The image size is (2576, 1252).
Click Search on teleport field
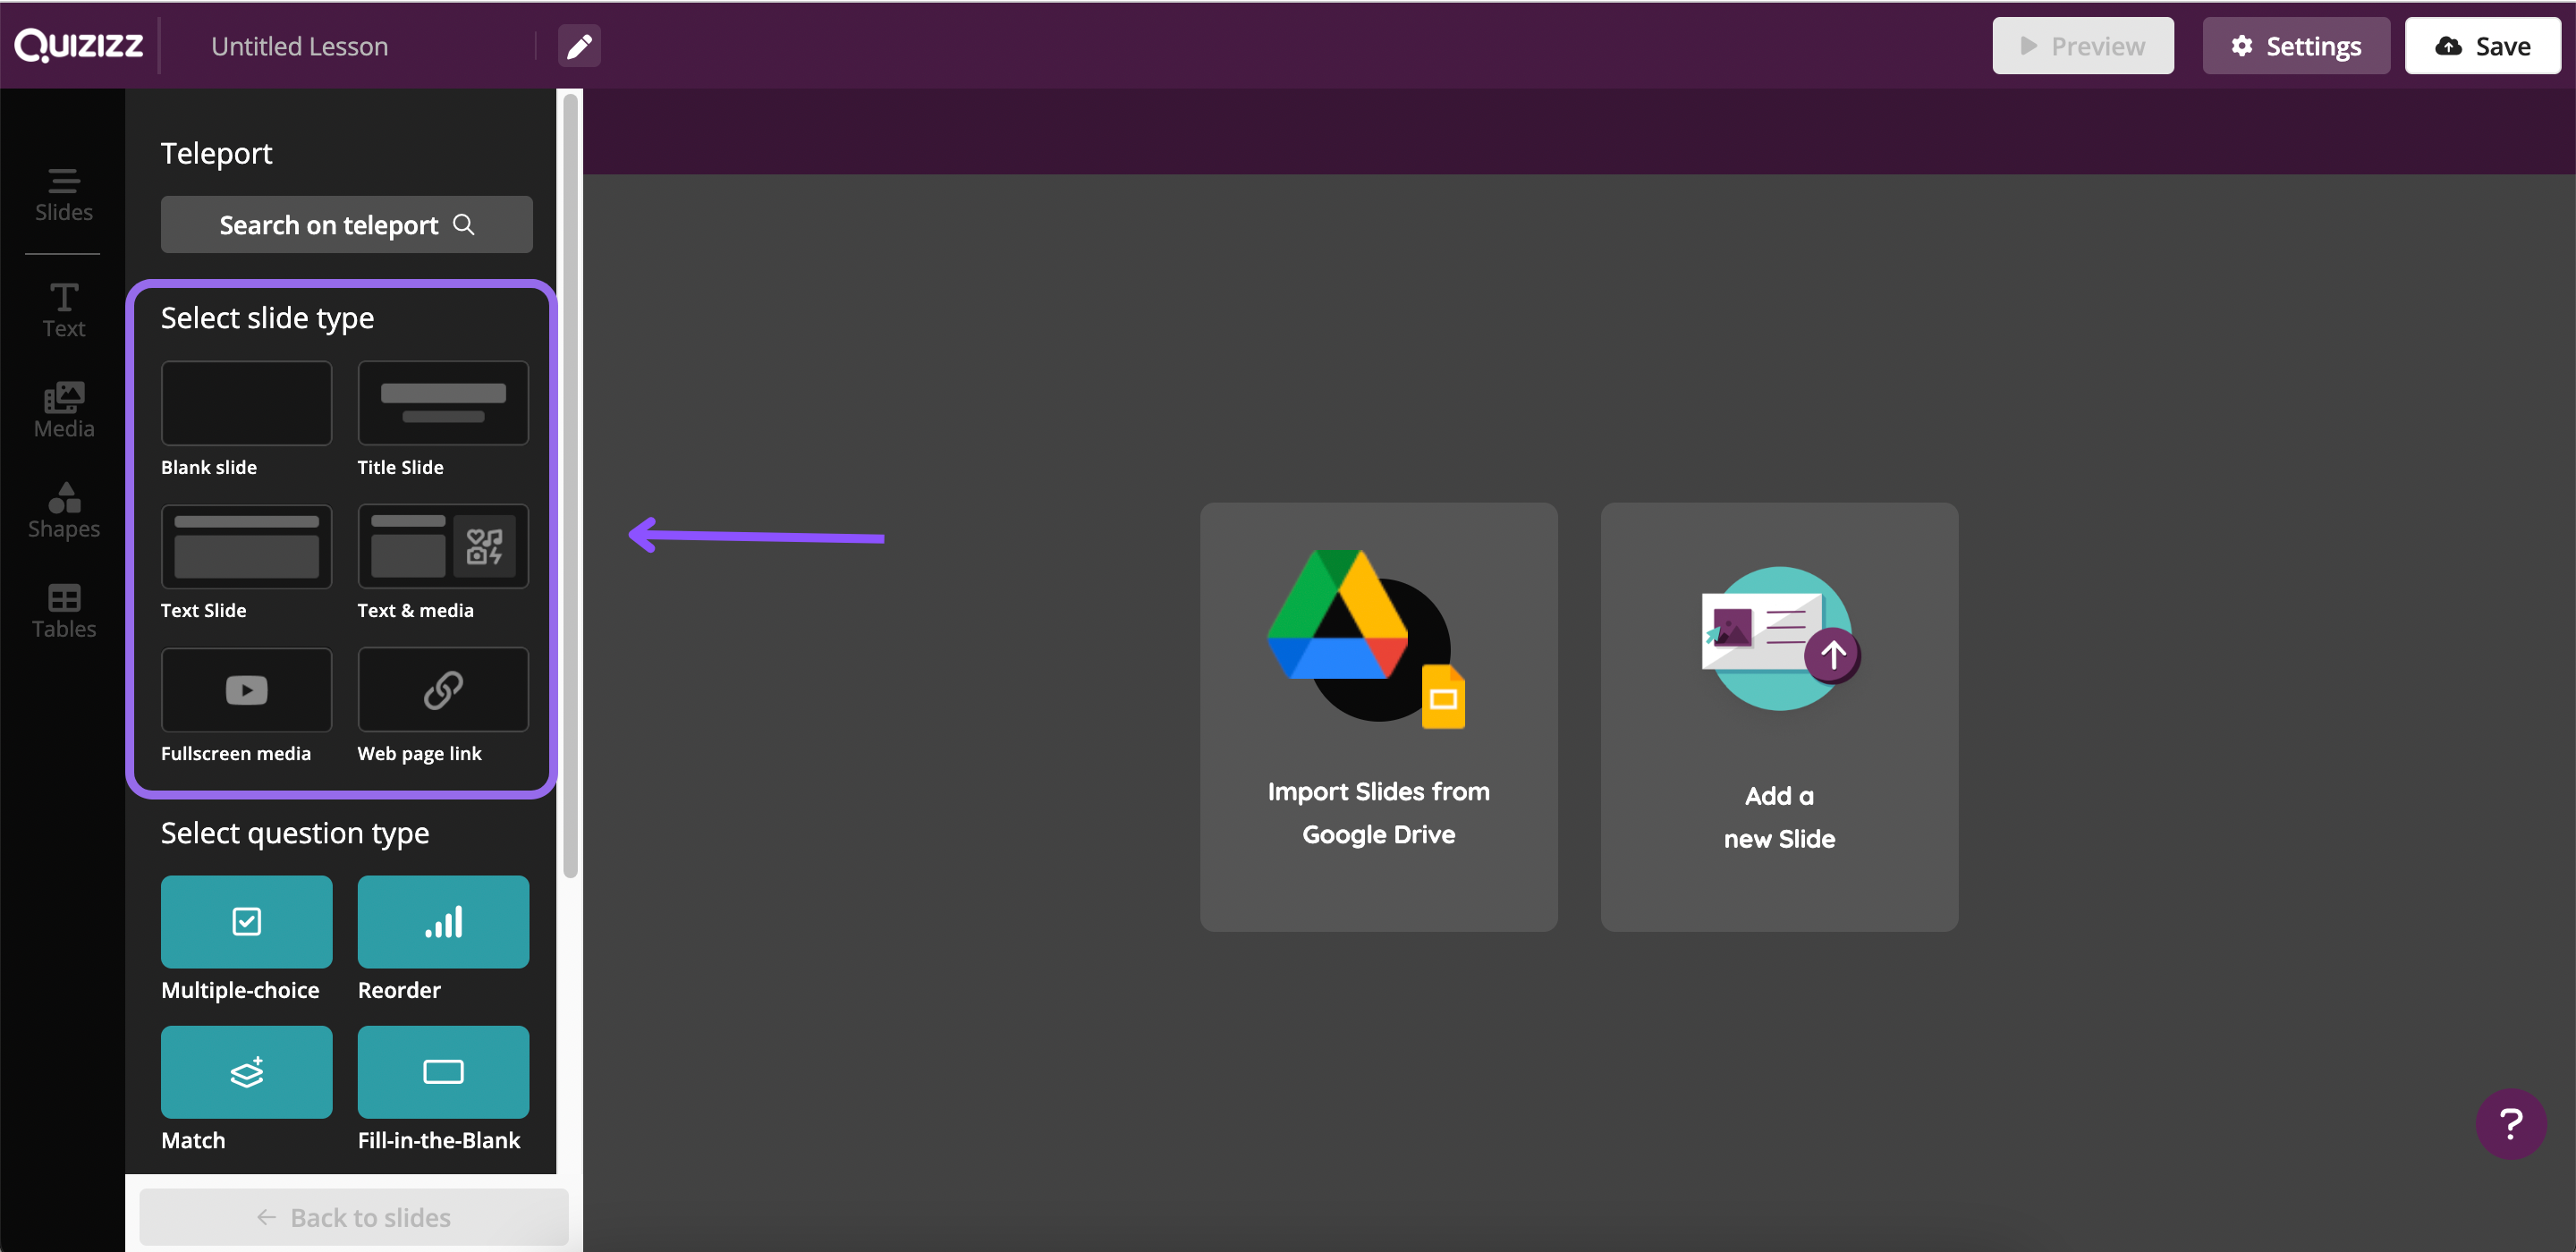(x=346, y=224)
